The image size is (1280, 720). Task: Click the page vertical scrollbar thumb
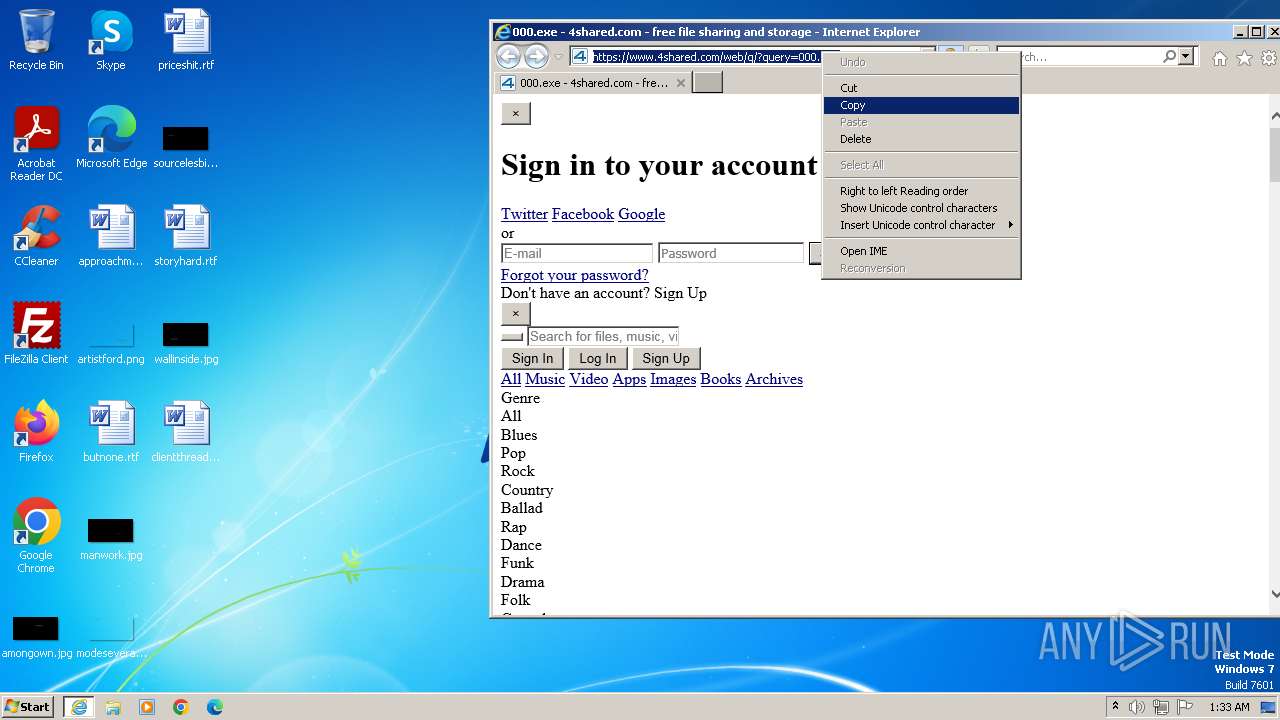1275,155
